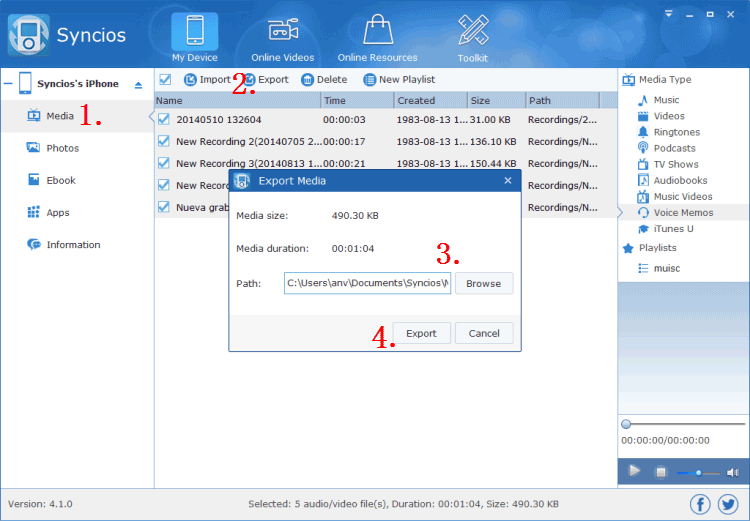Select Photos in the left sidebar

point(62,148)
